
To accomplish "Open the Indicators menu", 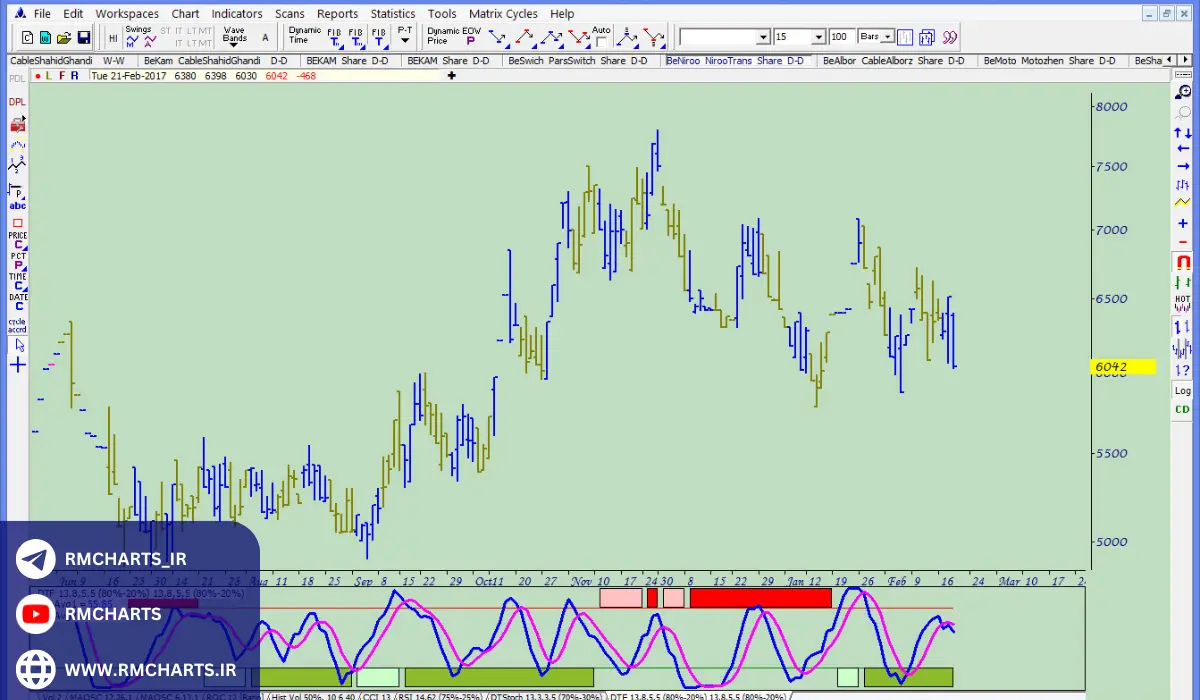I will coord(236,14).
